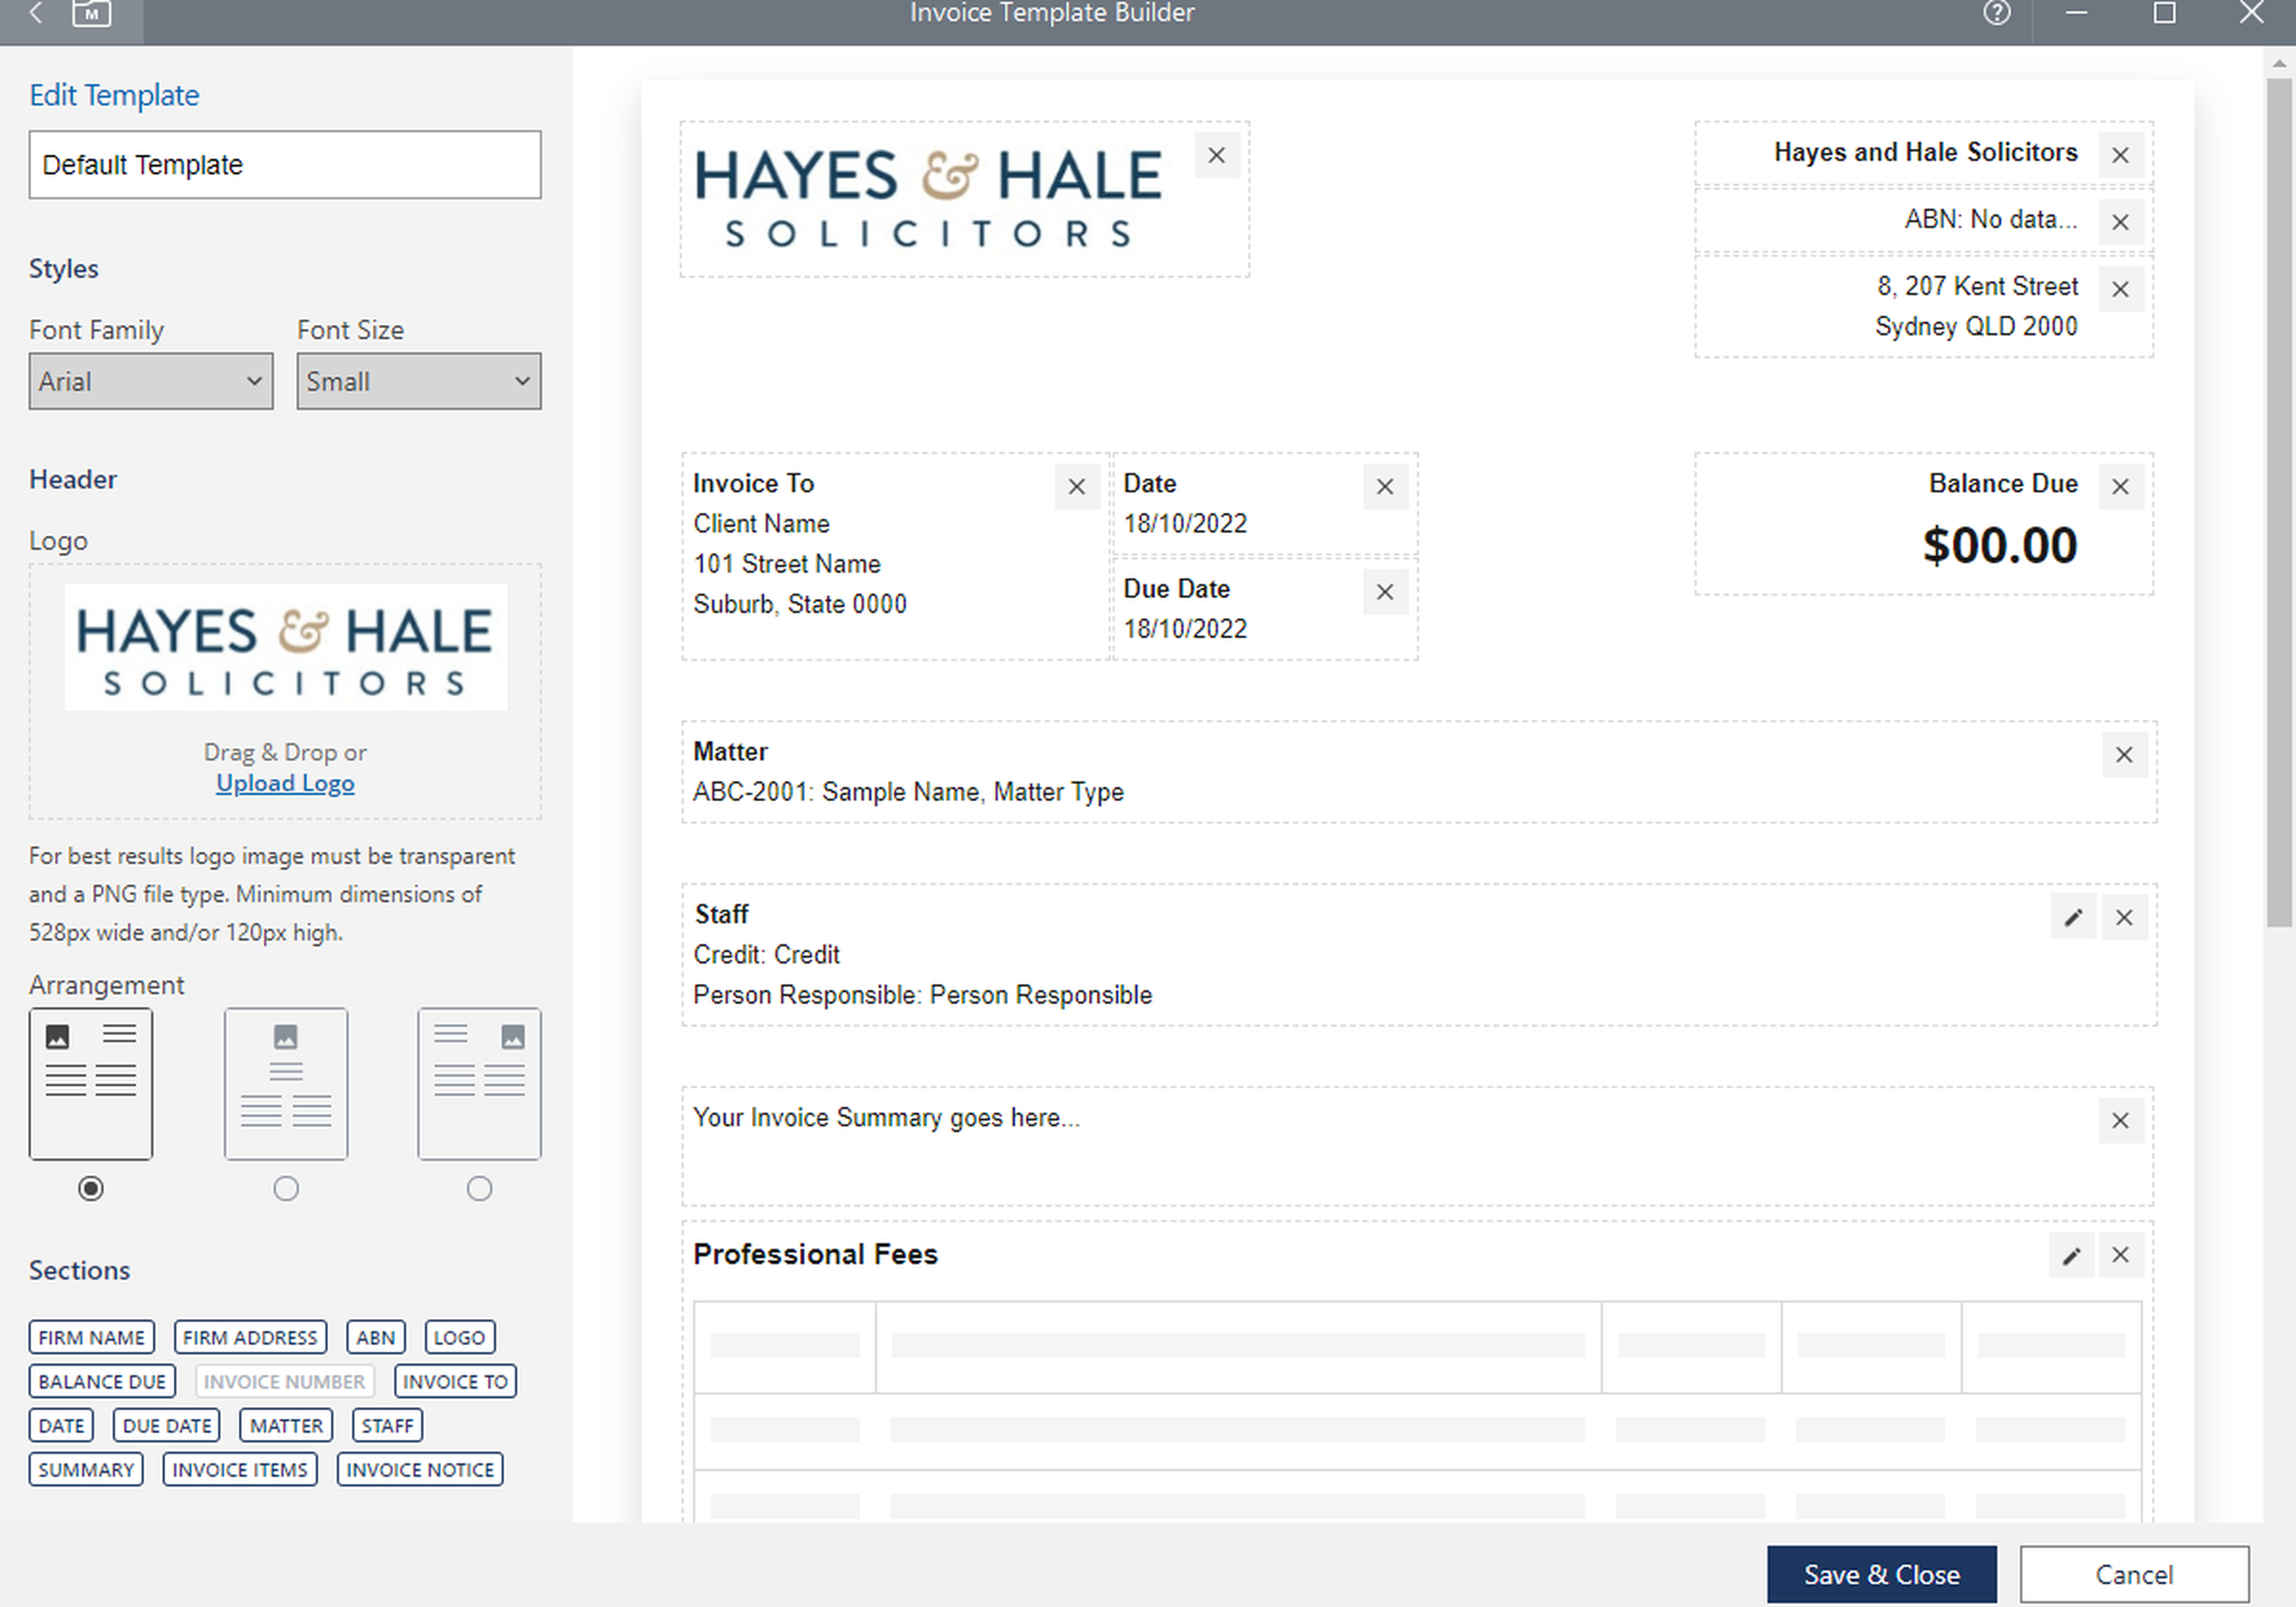Screen dimensions: 2296x1607
Task: Add the INVOICE NOTICE section tag
Action: tap(420, 1469)
